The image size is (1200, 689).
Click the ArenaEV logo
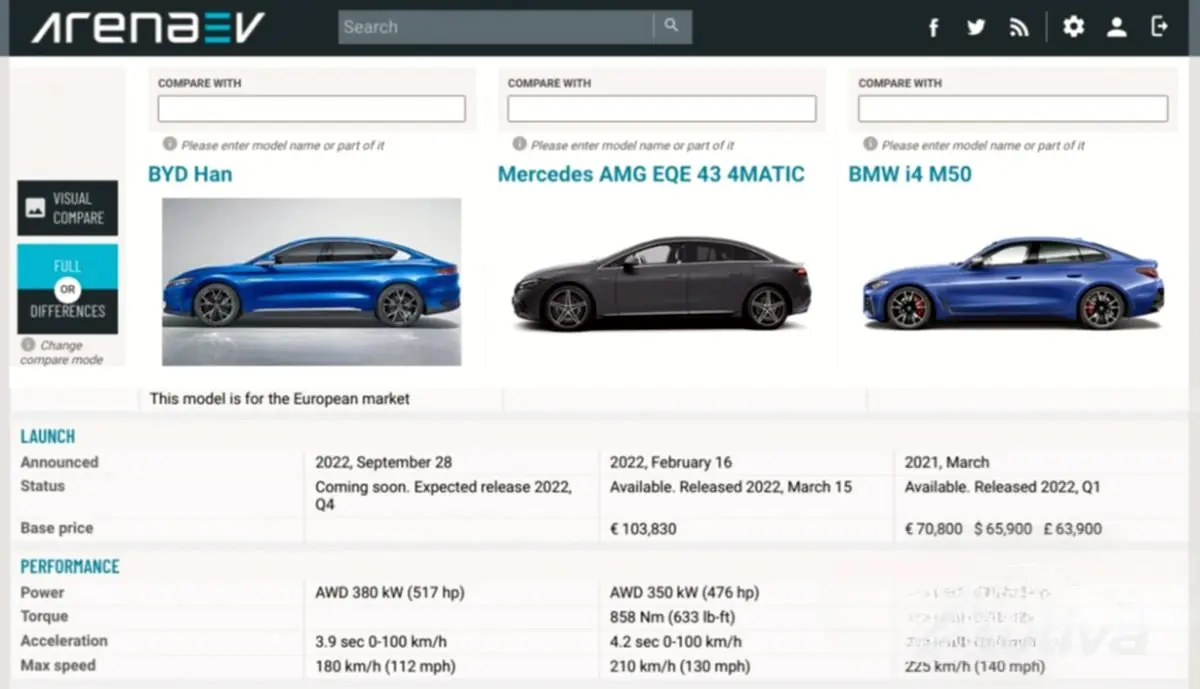click(148, 27)
